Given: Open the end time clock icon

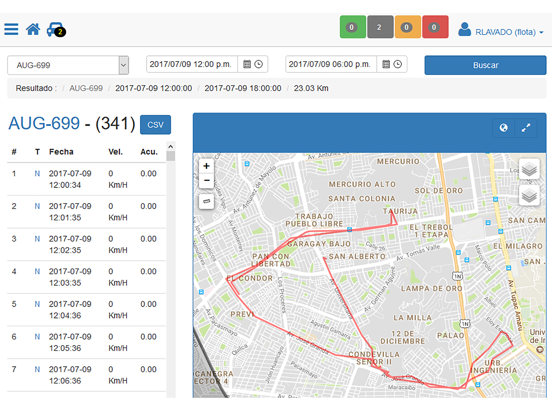Looking at the screenshot, I should [x=398, y=64].
